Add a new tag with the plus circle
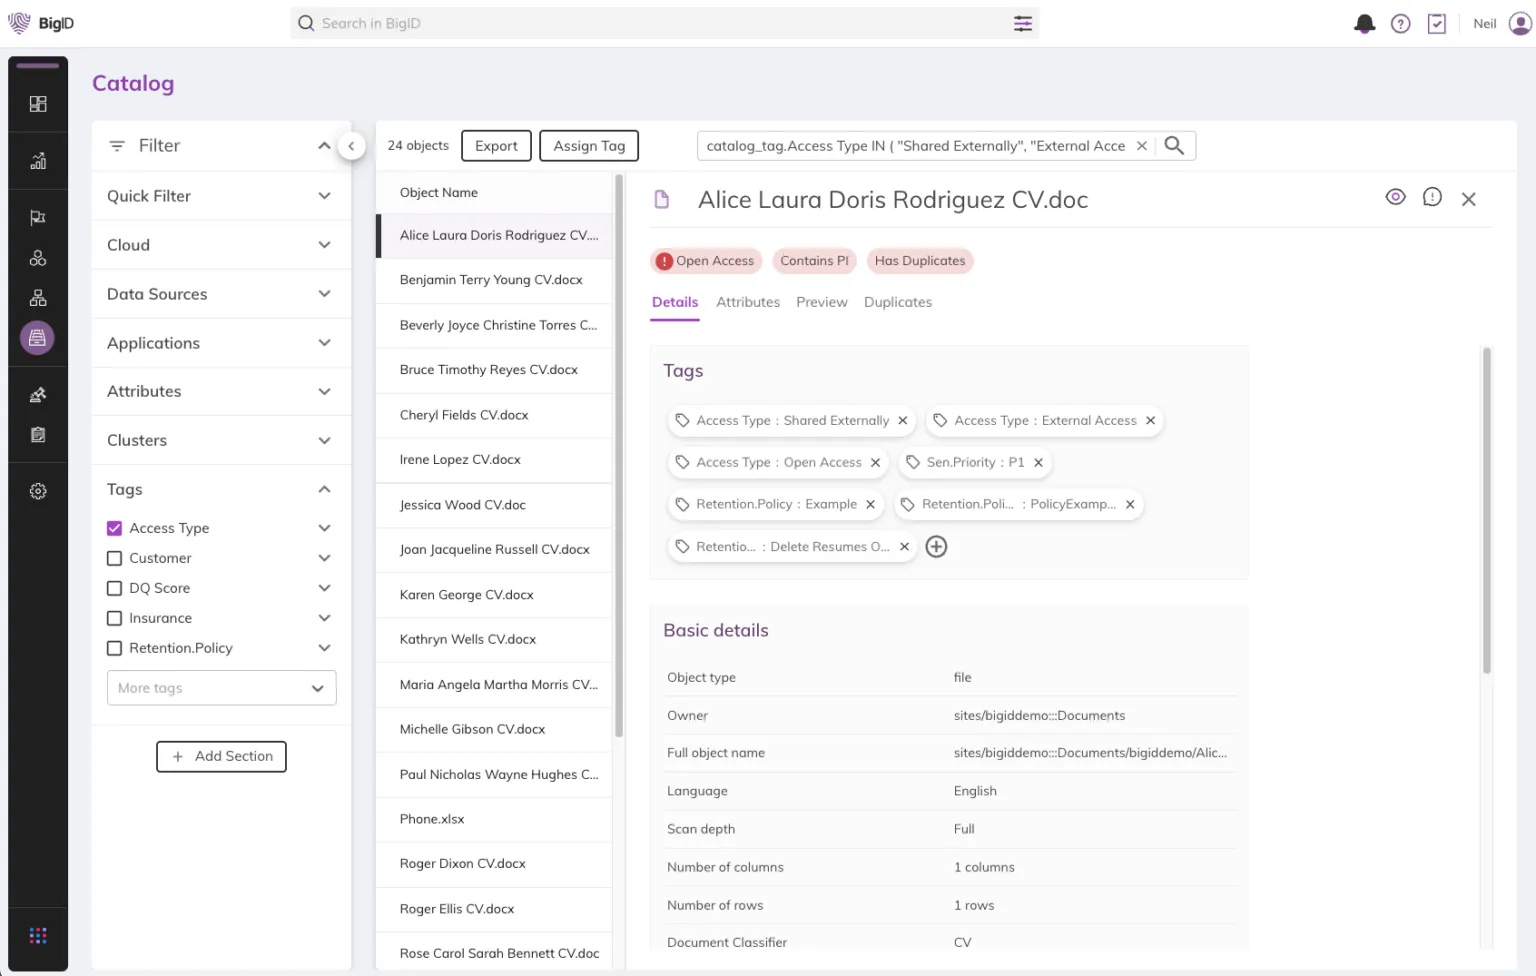1536x976 pixels. (936, 547)
